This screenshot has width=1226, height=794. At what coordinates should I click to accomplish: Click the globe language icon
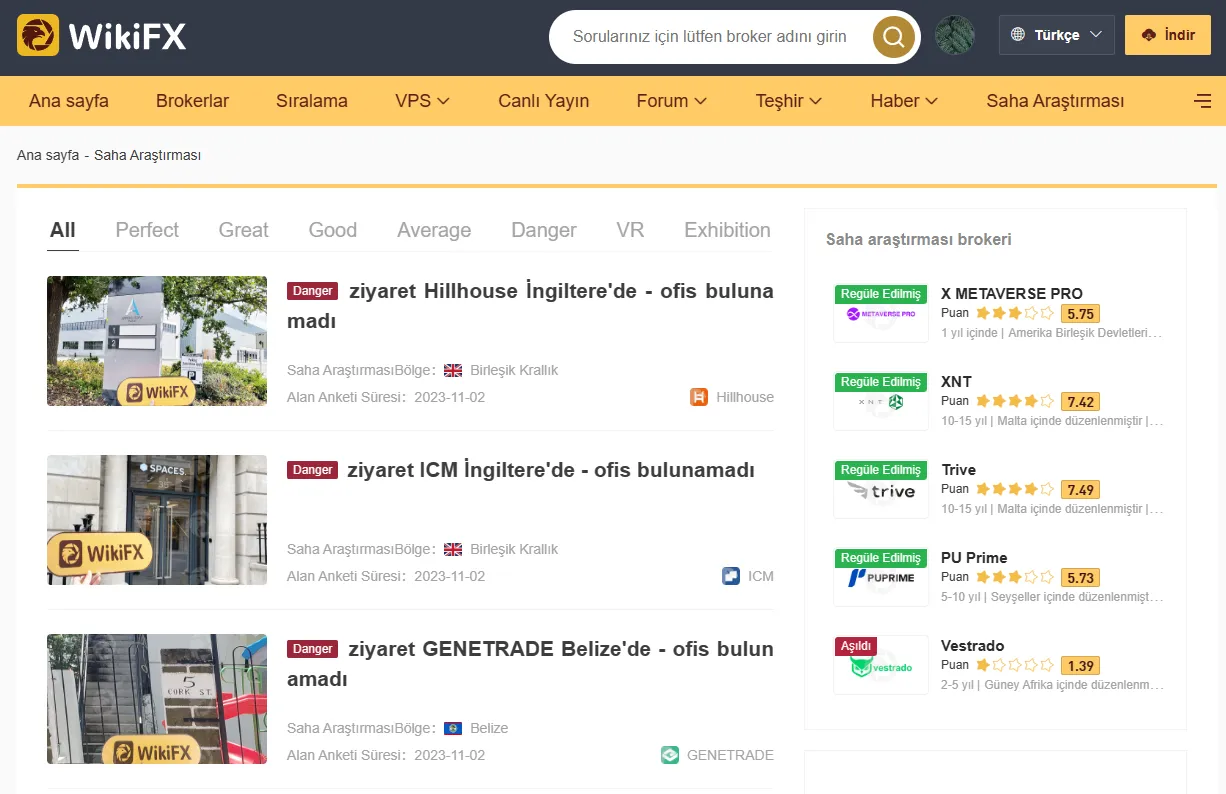1018,35
